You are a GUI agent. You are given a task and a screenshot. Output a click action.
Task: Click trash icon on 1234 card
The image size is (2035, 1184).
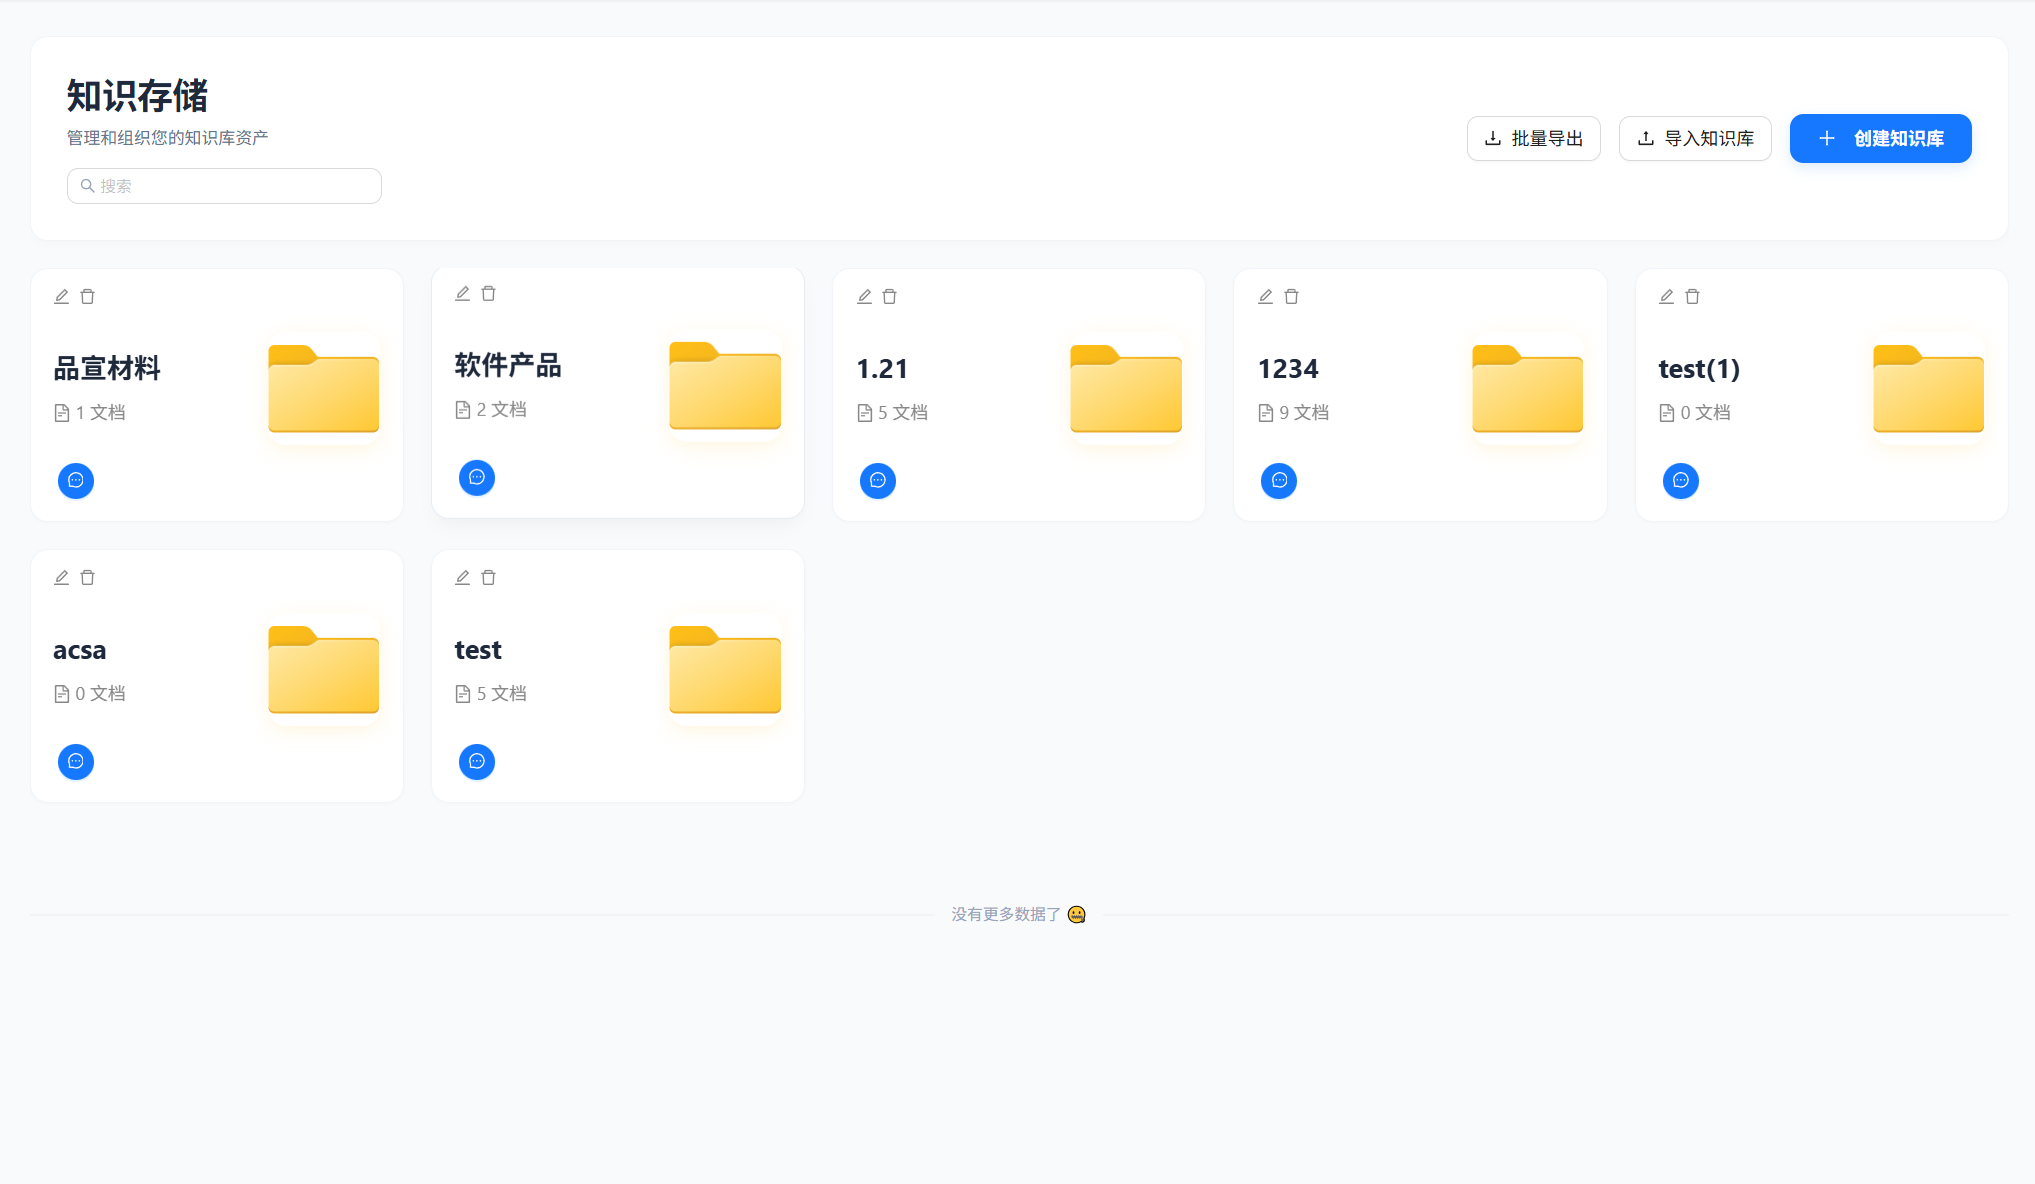click(x=1291, y=296)
